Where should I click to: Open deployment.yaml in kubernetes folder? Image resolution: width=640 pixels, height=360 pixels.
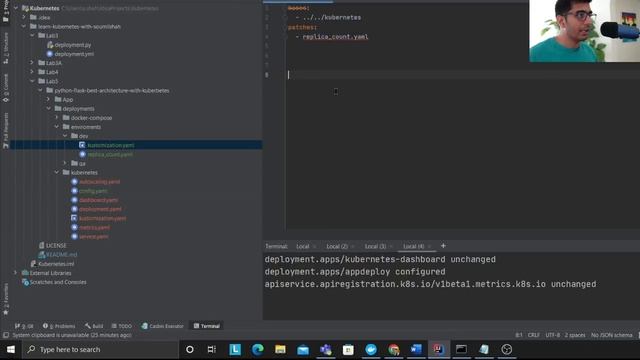click(x=100, y=209)
